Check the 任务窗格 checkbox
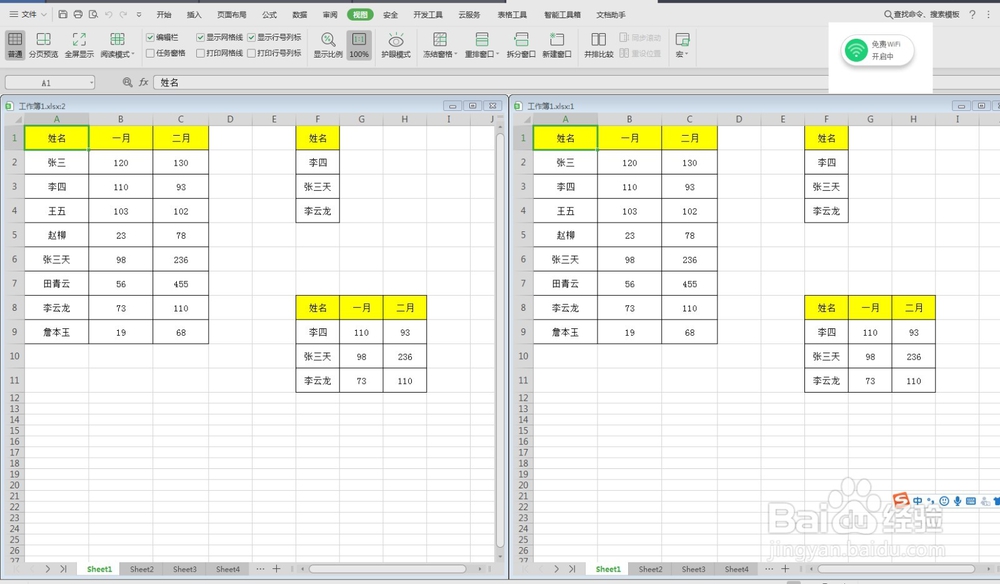1000x584 pixels. [x=150, y=54]
